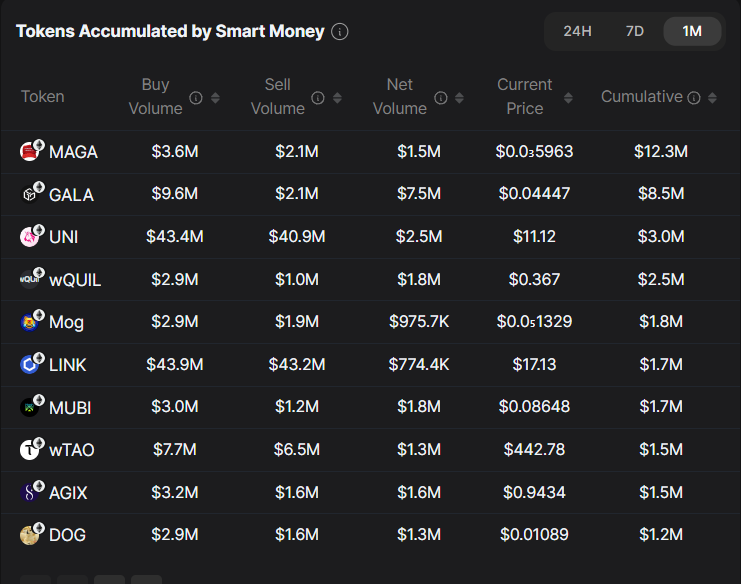Viewport: 741px width, 584px height.
Task: Click UNI price $11.12
Action: pyautogui.click(x=534, y=236)
